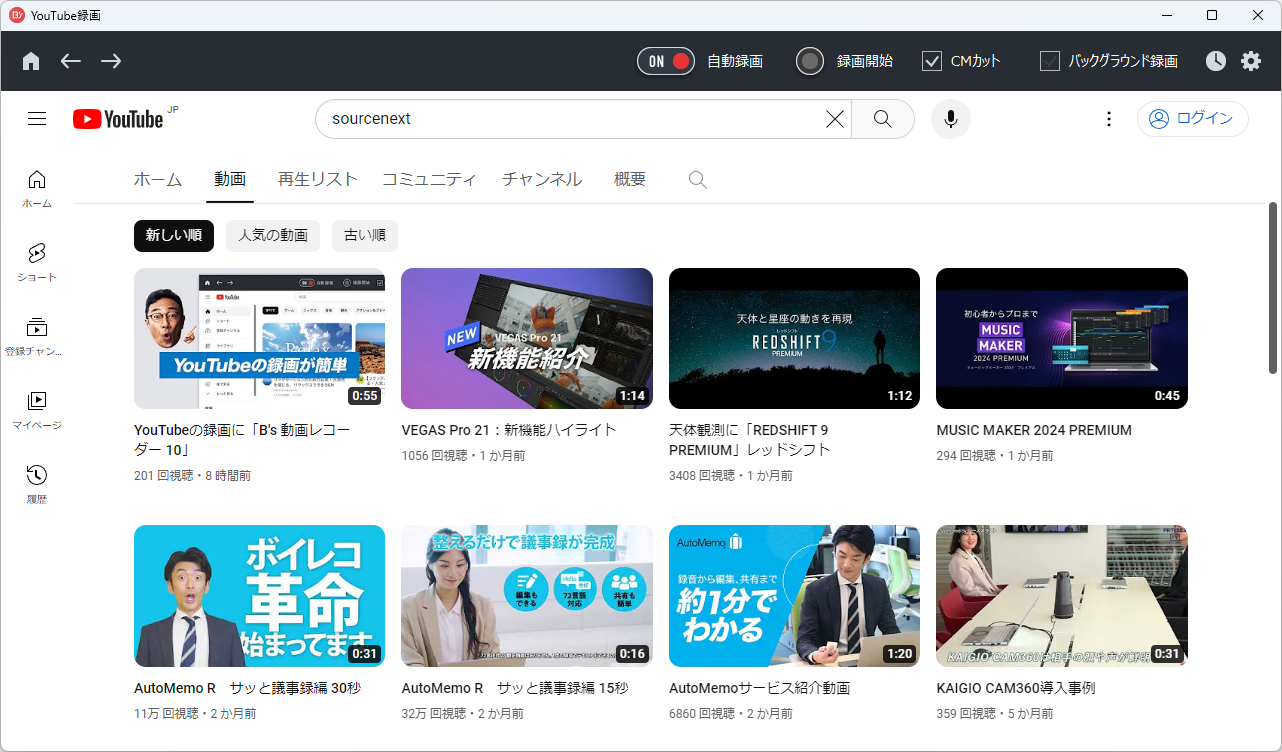Click the 11万 回視聴・2 か月前 text
1282x752 pixels.
(x=195, y=714)
